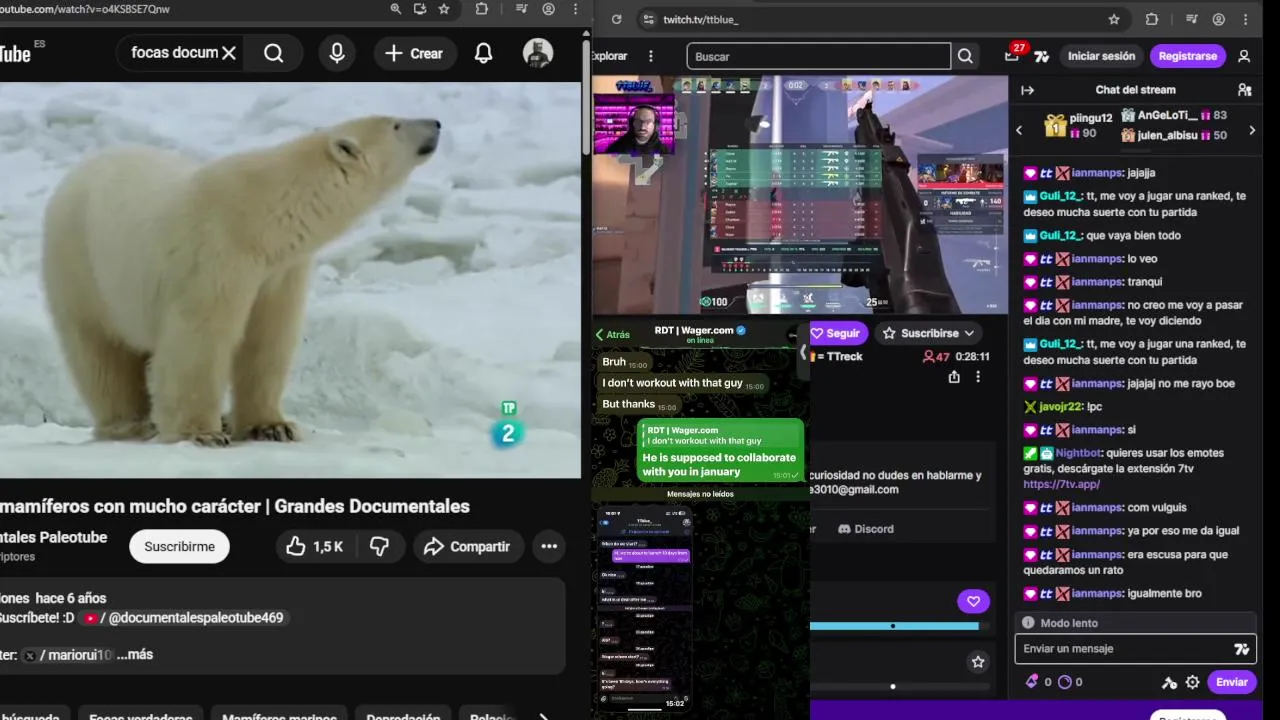Click the purple heart button
Viewport: 1280px width, 720px height.
[x=973, y=601]
